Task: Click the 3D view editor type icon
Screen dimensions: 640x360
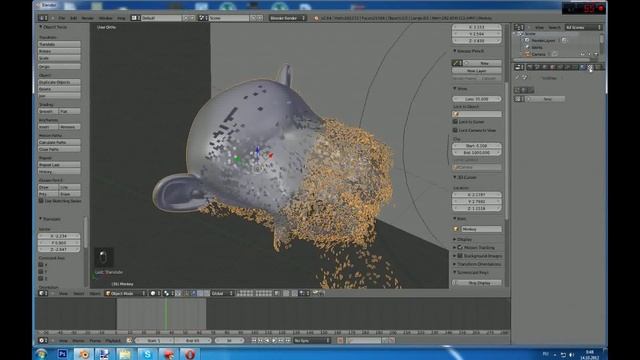Action: point(42,293)
